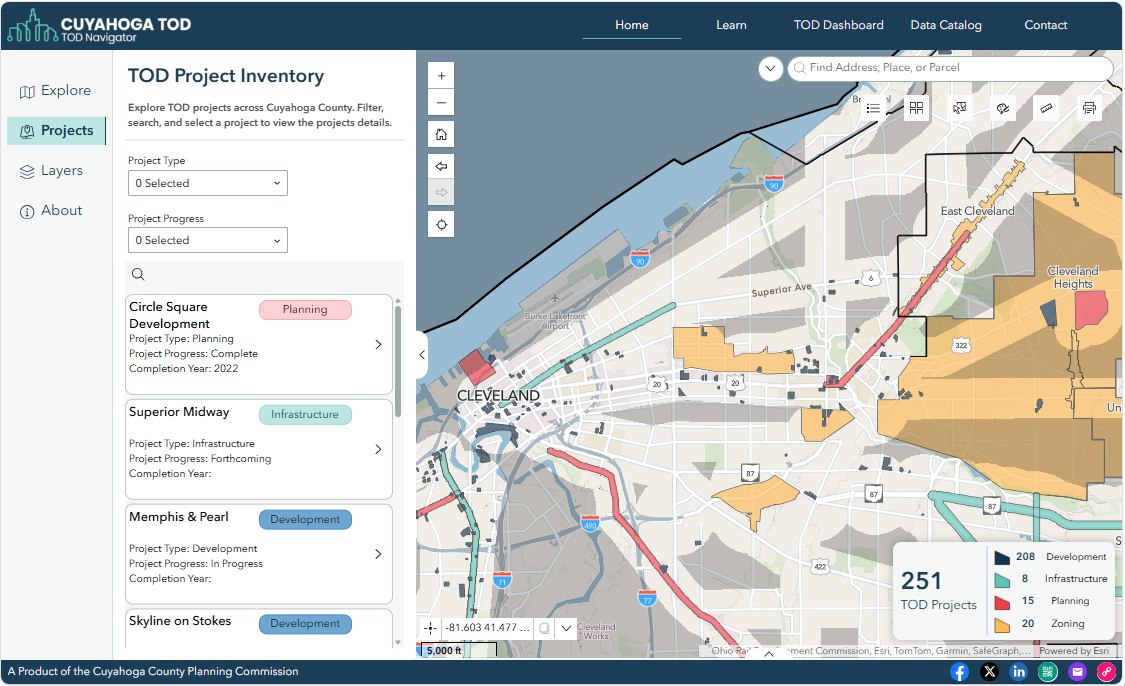Activate the select features tool

coord(959,108)
